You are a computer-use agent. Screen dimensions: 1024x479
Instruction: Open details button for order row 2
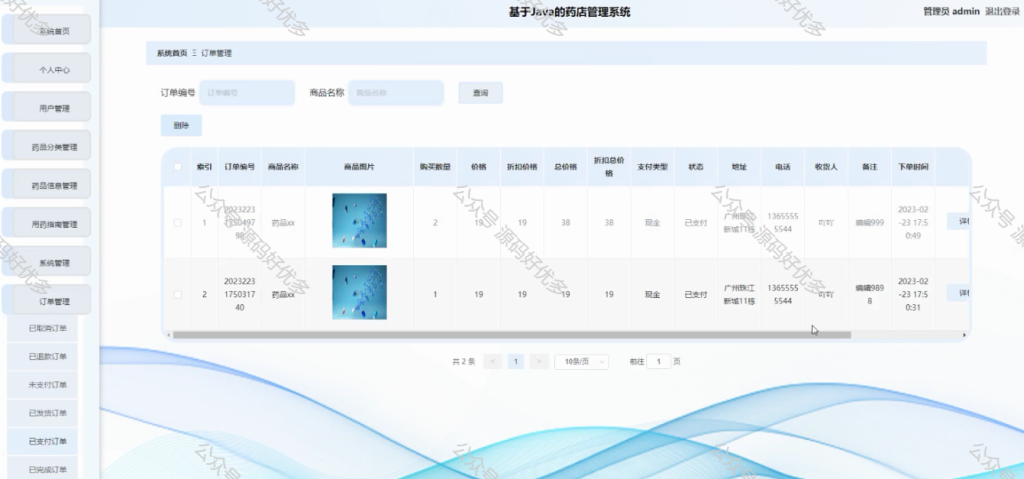[959, 293]
